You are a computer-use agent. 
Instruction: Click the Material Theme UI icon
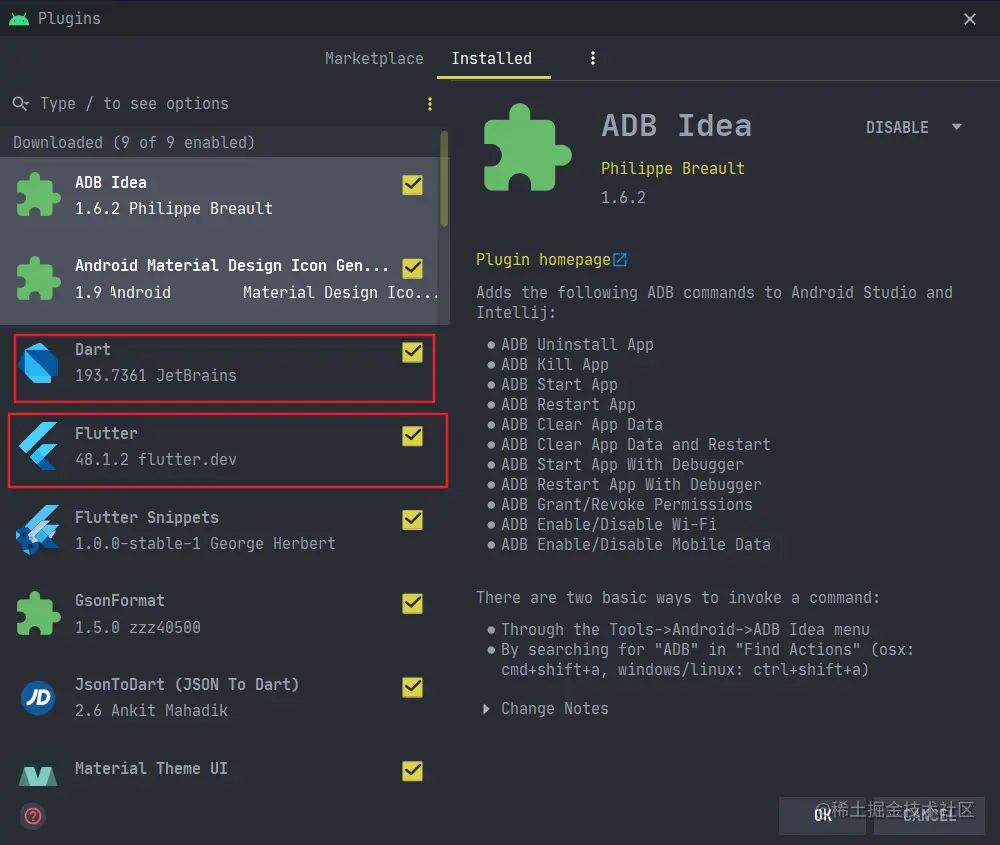pos(38,775)
